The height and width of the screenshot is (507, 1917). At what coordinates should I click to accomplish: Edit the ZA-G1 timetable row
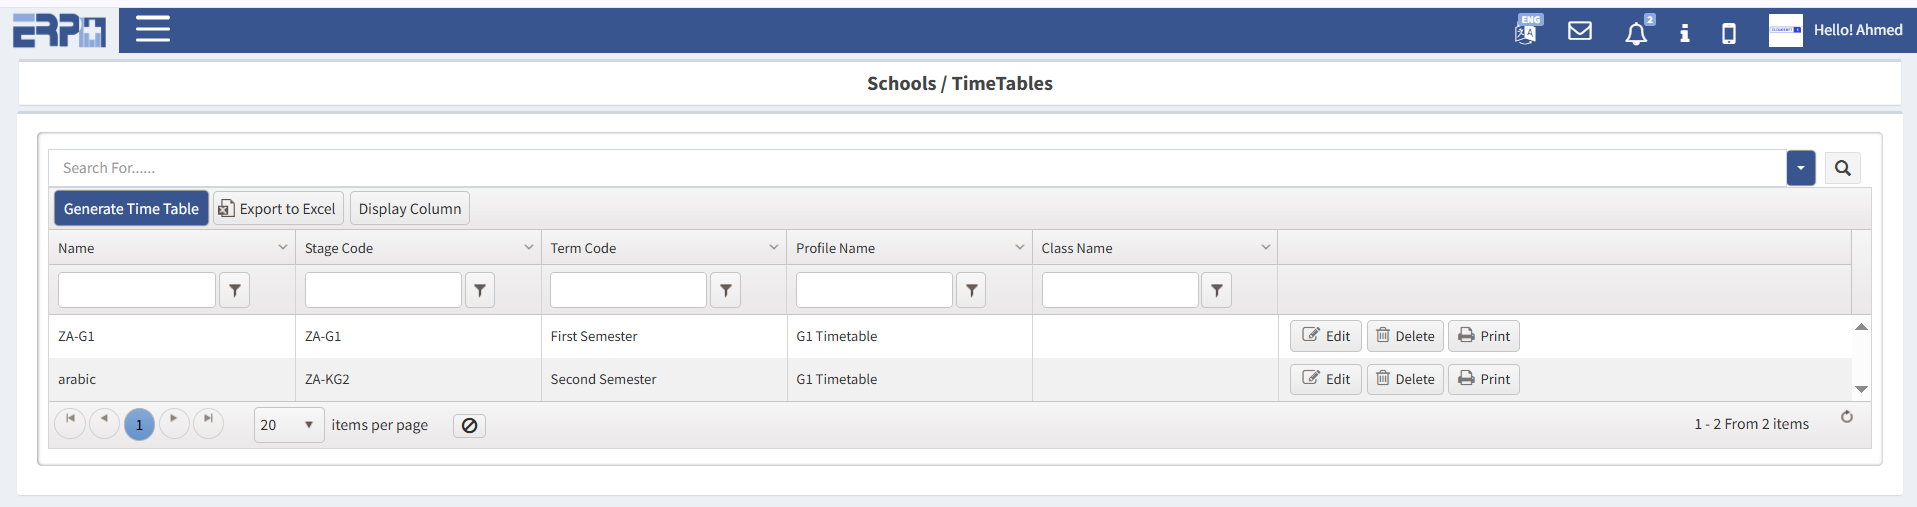click(1326, 336)
